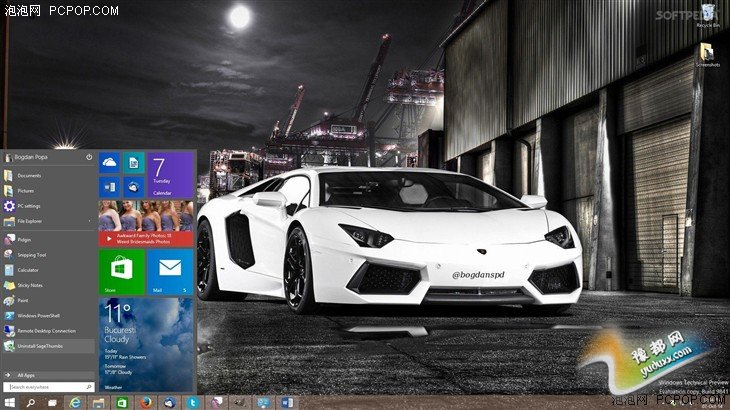Open the Calendar live tile
The width and height of the screenshot is (730, 410).
pyautogui.click(x=171, y=174)
